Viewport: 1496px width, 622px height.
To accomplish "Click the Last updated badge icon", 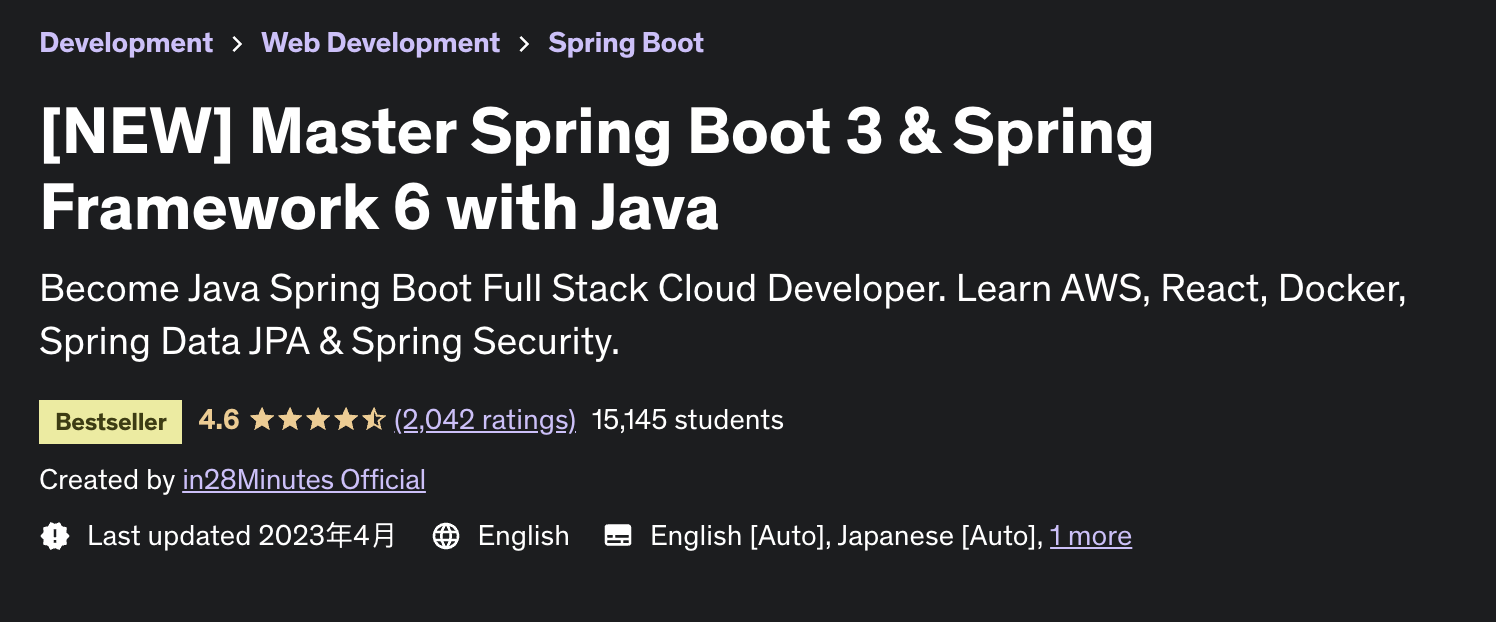I will pos(55,536).
